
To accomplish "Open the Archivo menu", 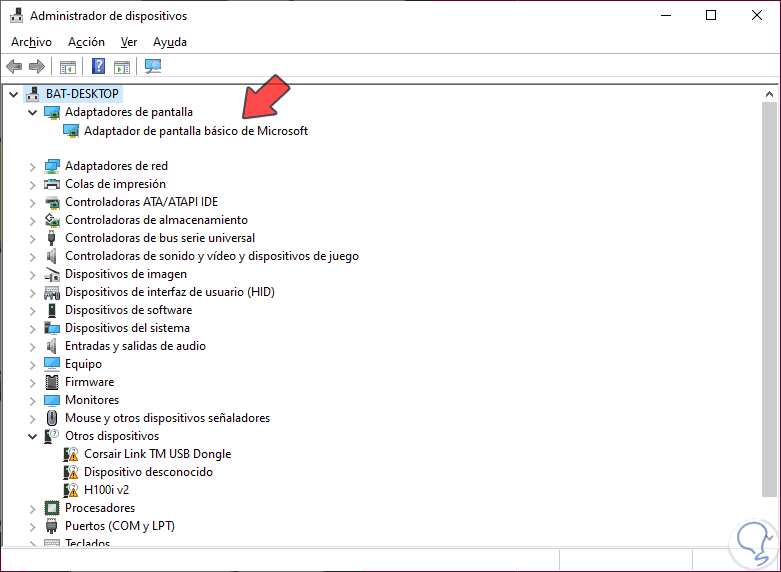I will coord(31,42).
